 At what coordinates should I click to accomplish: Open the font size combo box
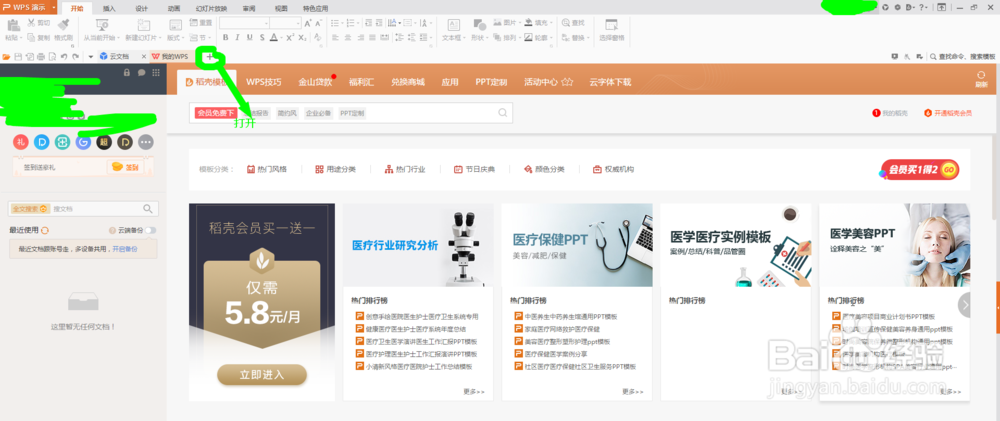[285, 23]
